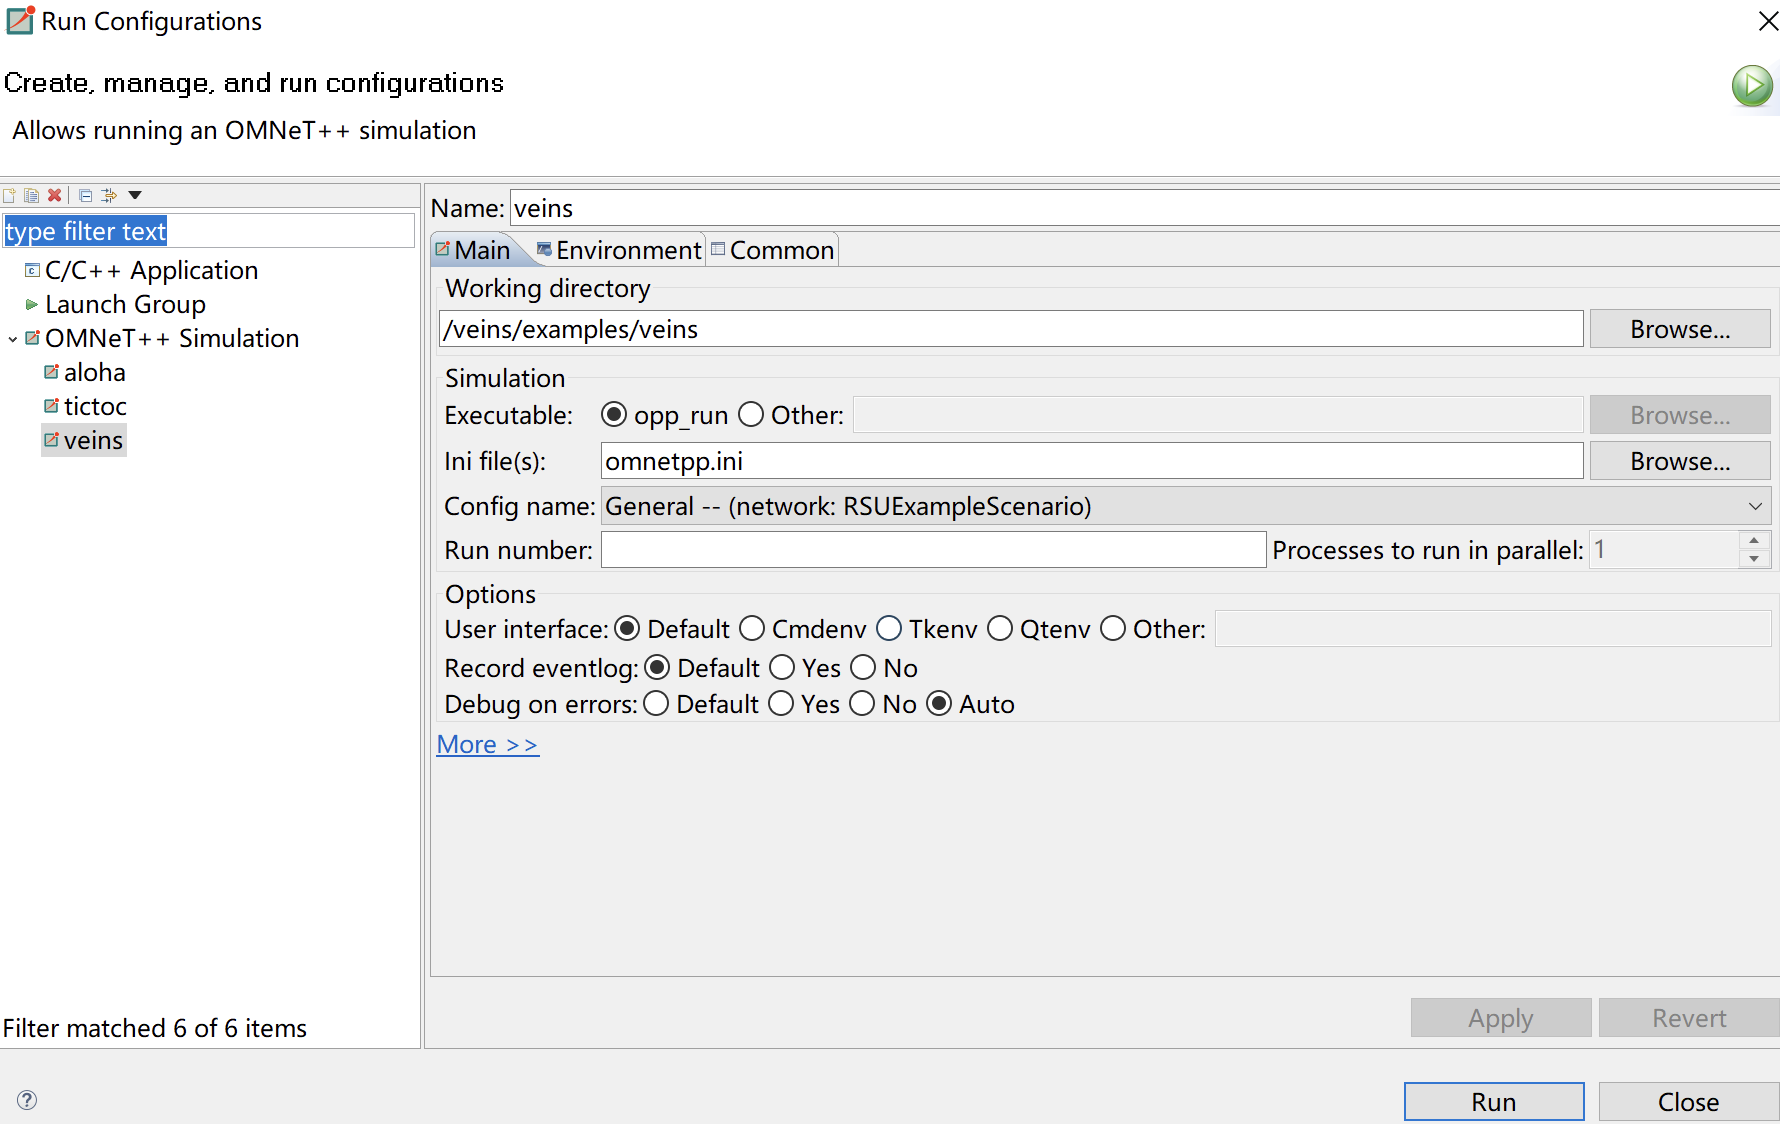Close the Run Configurations dialog window

(1768, 21)
